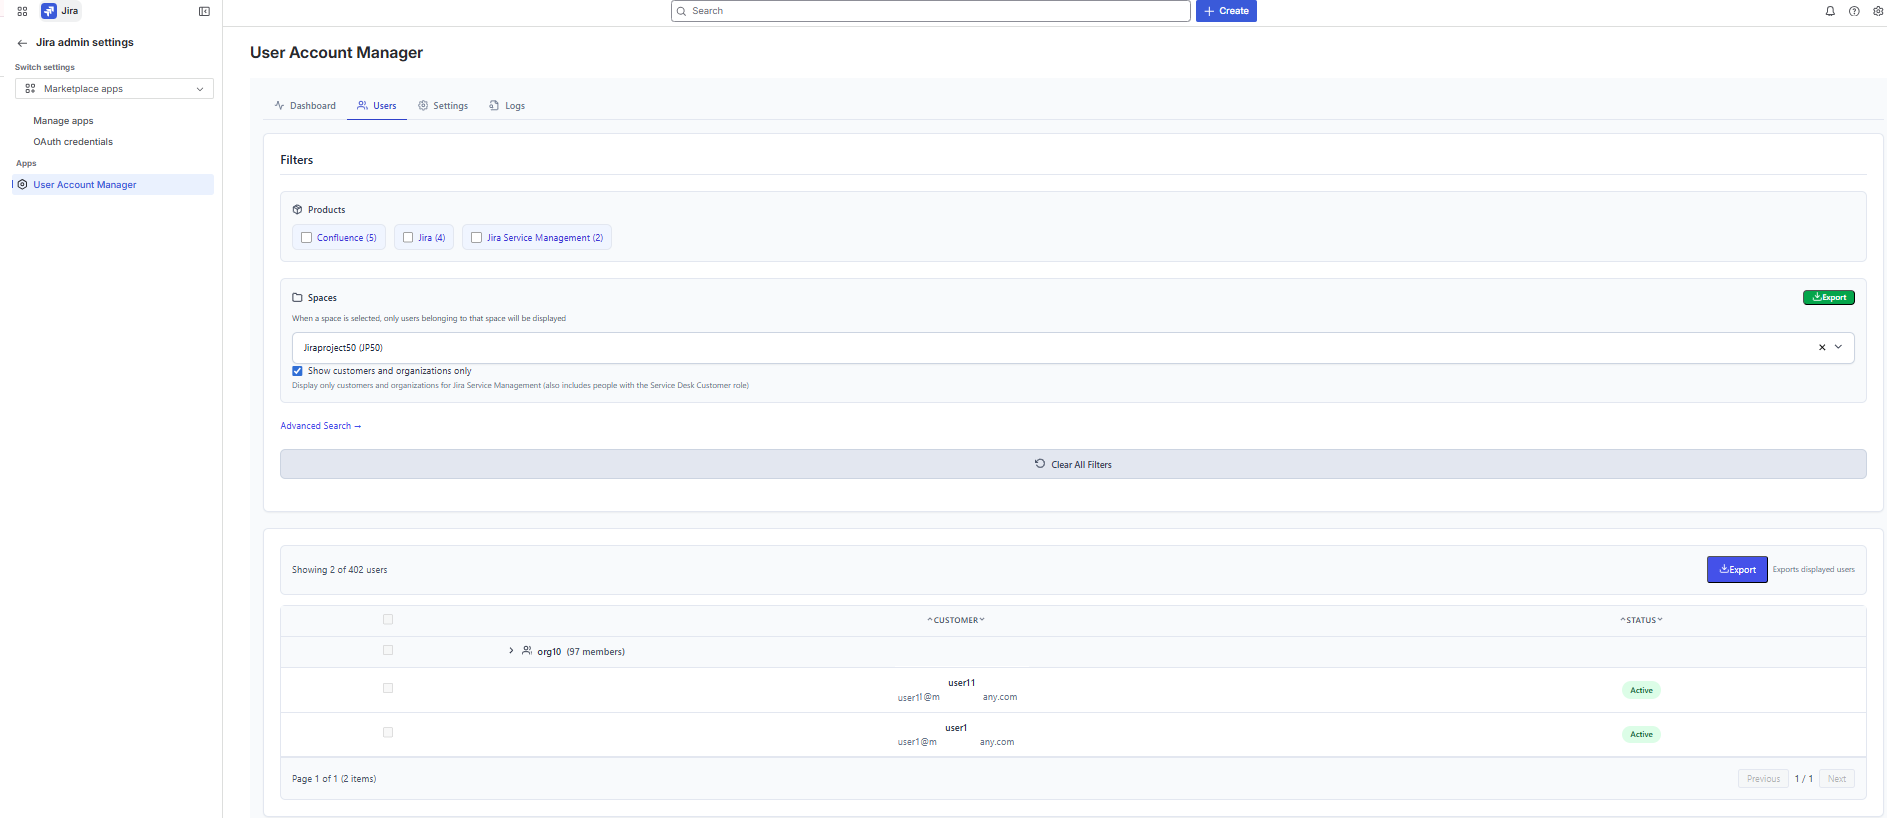Image resolution: width=1887 pixels, height=818 pixels.
Task: Click the blue Create button
Action: click(x=1226, y=11)
